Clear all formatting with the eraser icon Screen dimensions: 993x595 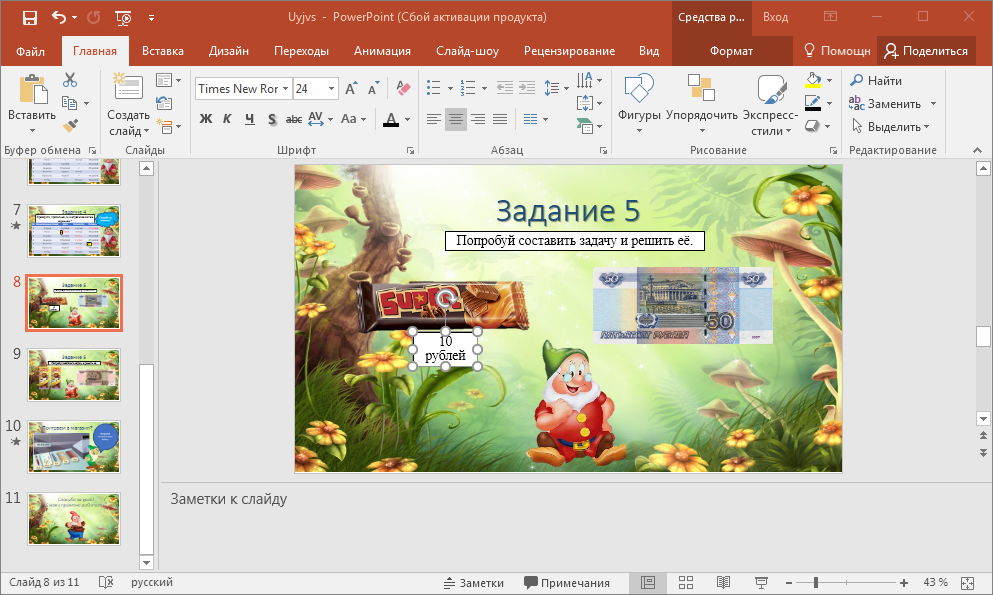[x=403, y=88]
